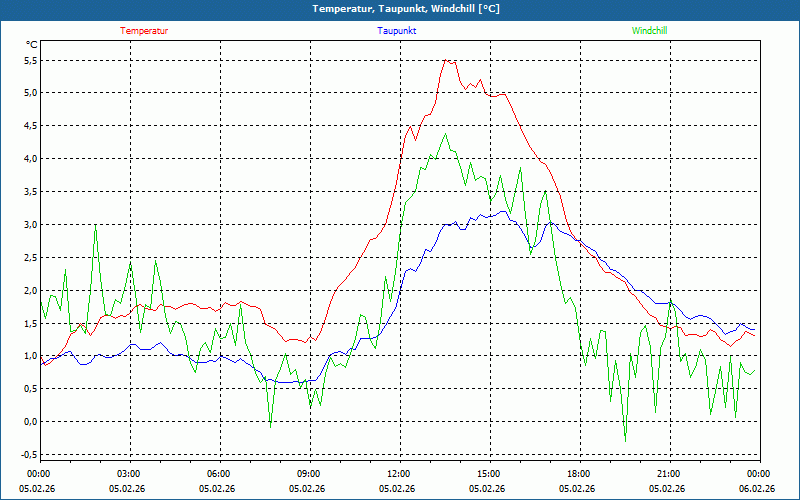Click the chart title 'Temperatur, Taupunkt, Windchill [°C]'
Screen dimensions: 800x500
click(x=400, y=9)
